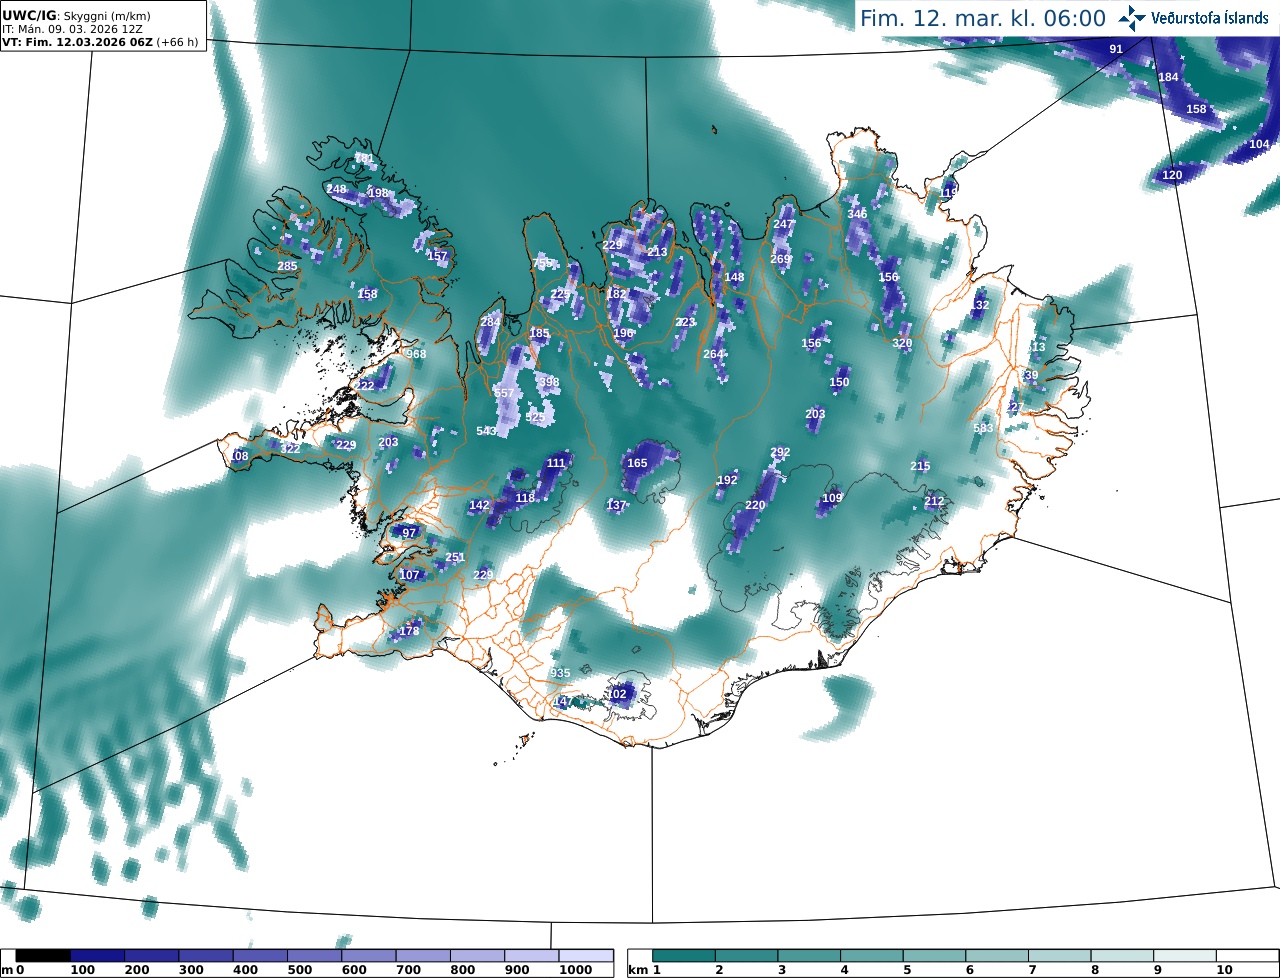Viewport: 1280px width, 978px height.
Task: Click the visibility value 91 in the top-right corner
Action: (x=1116, y=49)
